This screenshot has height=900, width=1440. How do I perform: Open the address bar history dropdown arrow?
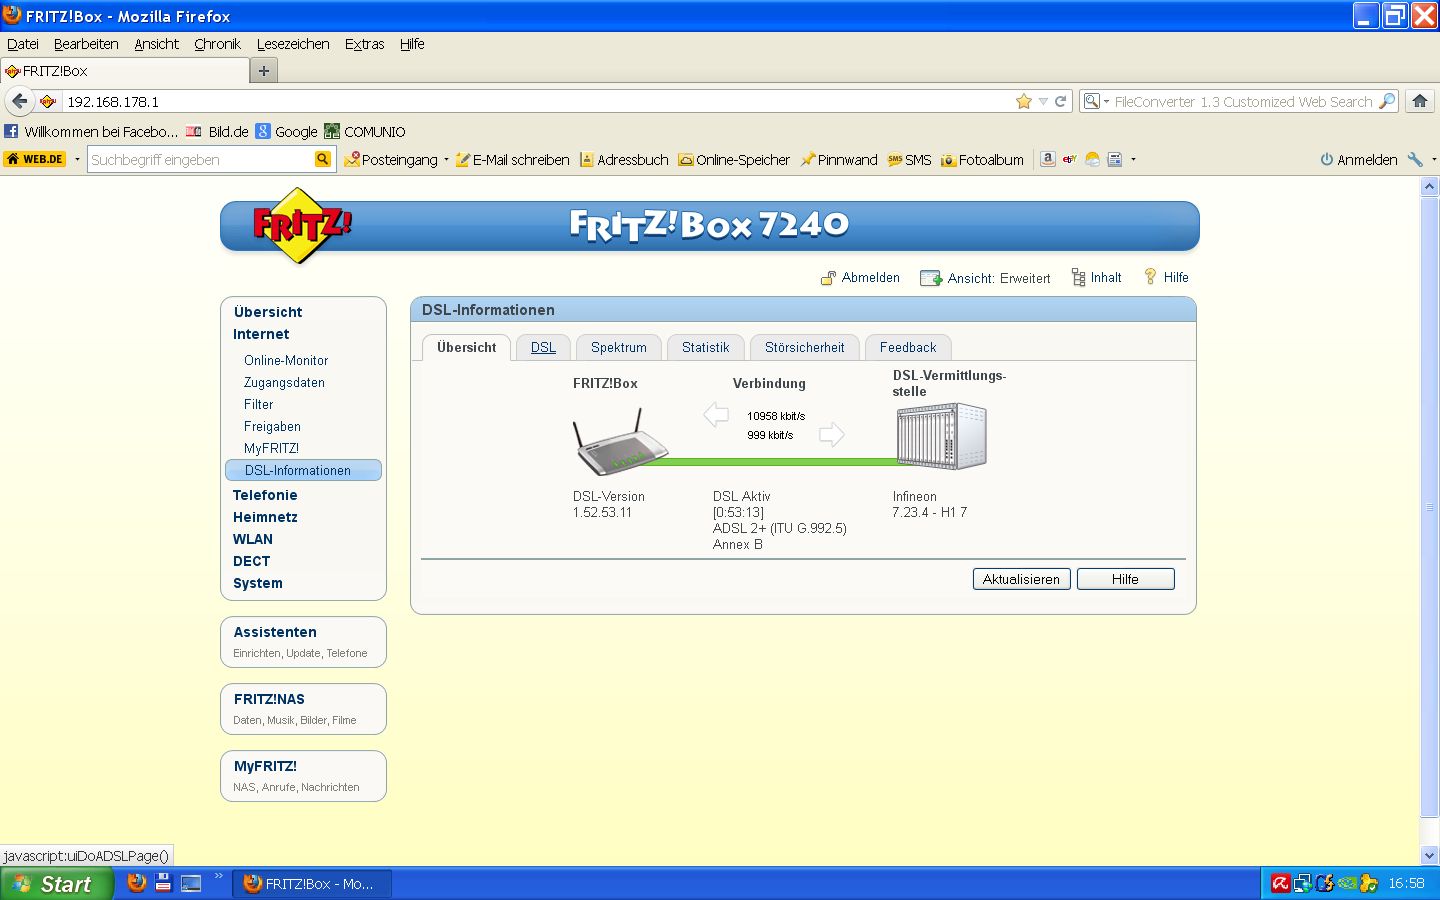click(x=1043, y=101)
